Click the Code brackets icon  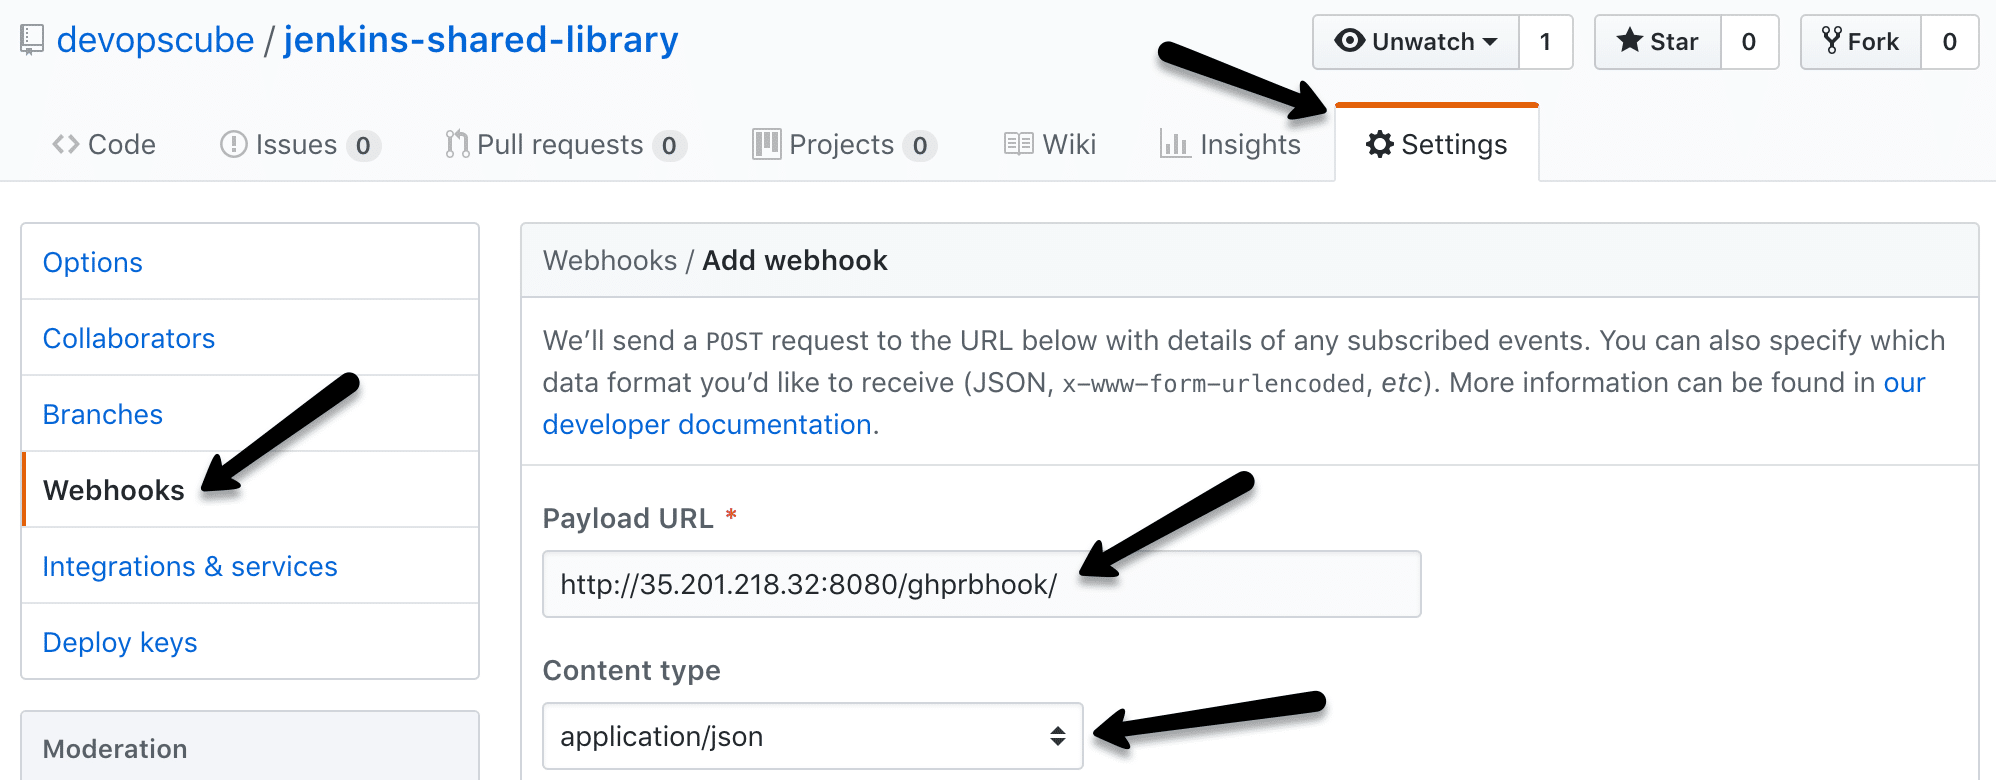coord(66,145)
